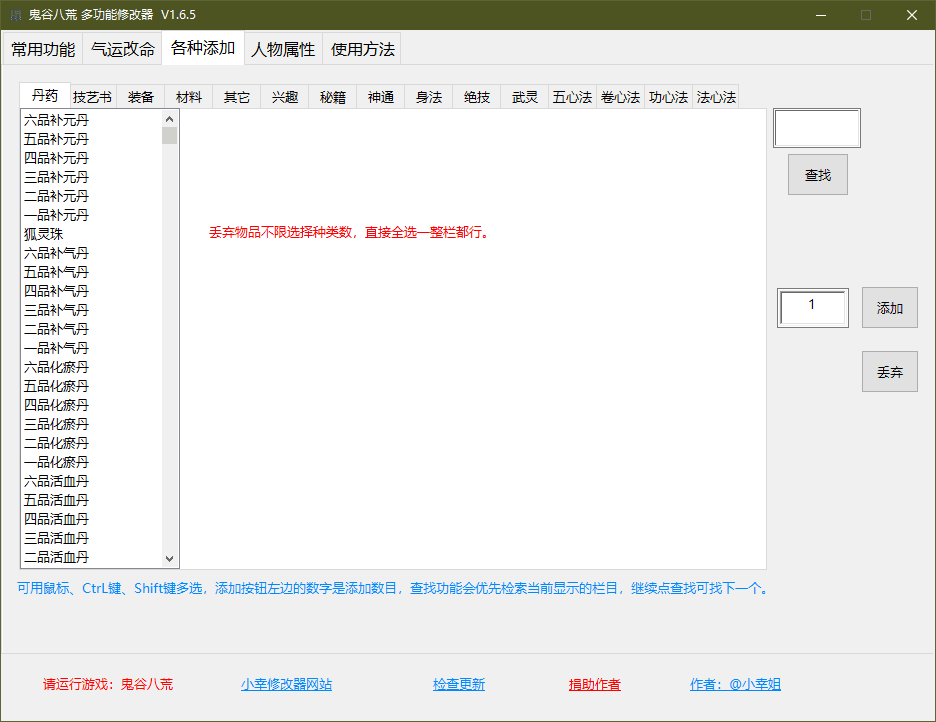
Task: Switch to 常用功能 menu section
Action: 43,47
